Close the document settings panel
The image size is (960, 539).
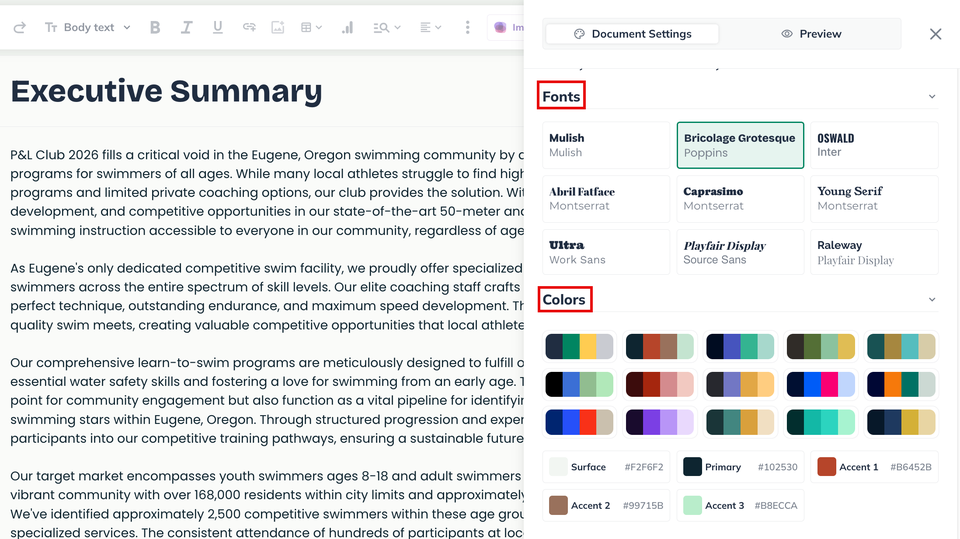coord(935,34)
